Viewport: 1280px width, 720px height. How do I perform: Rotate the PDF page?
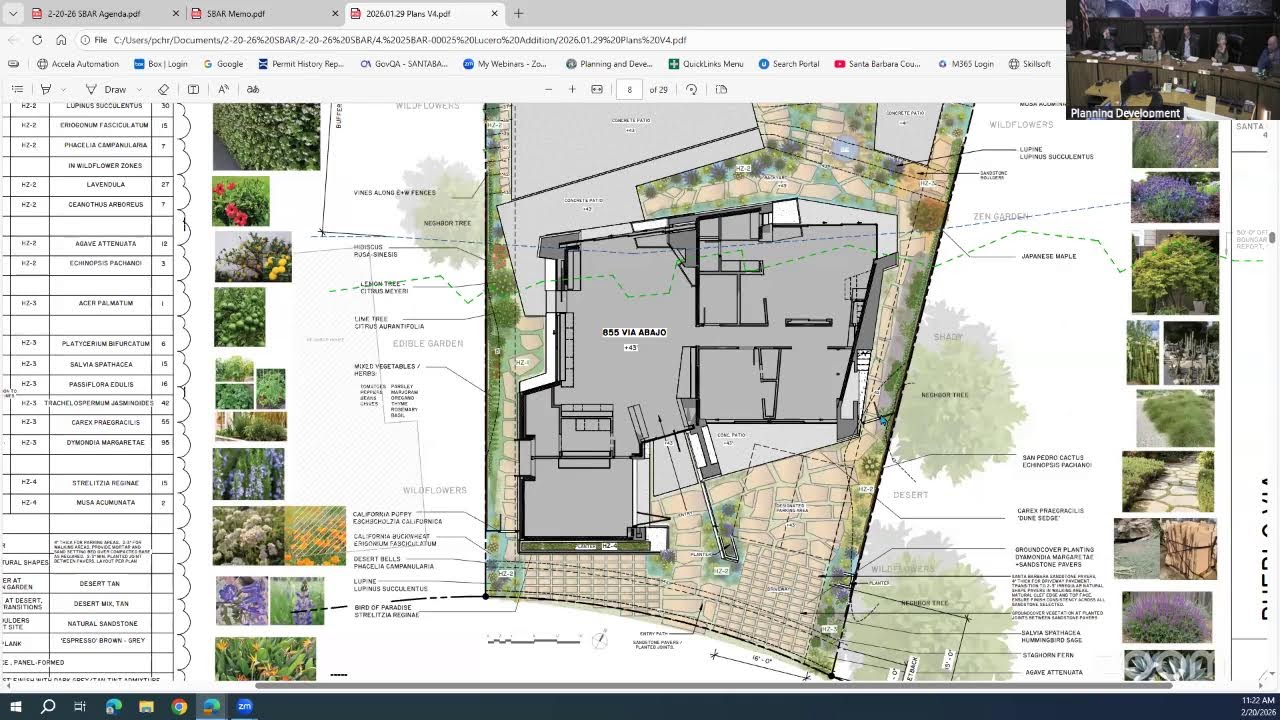[691, 89]
